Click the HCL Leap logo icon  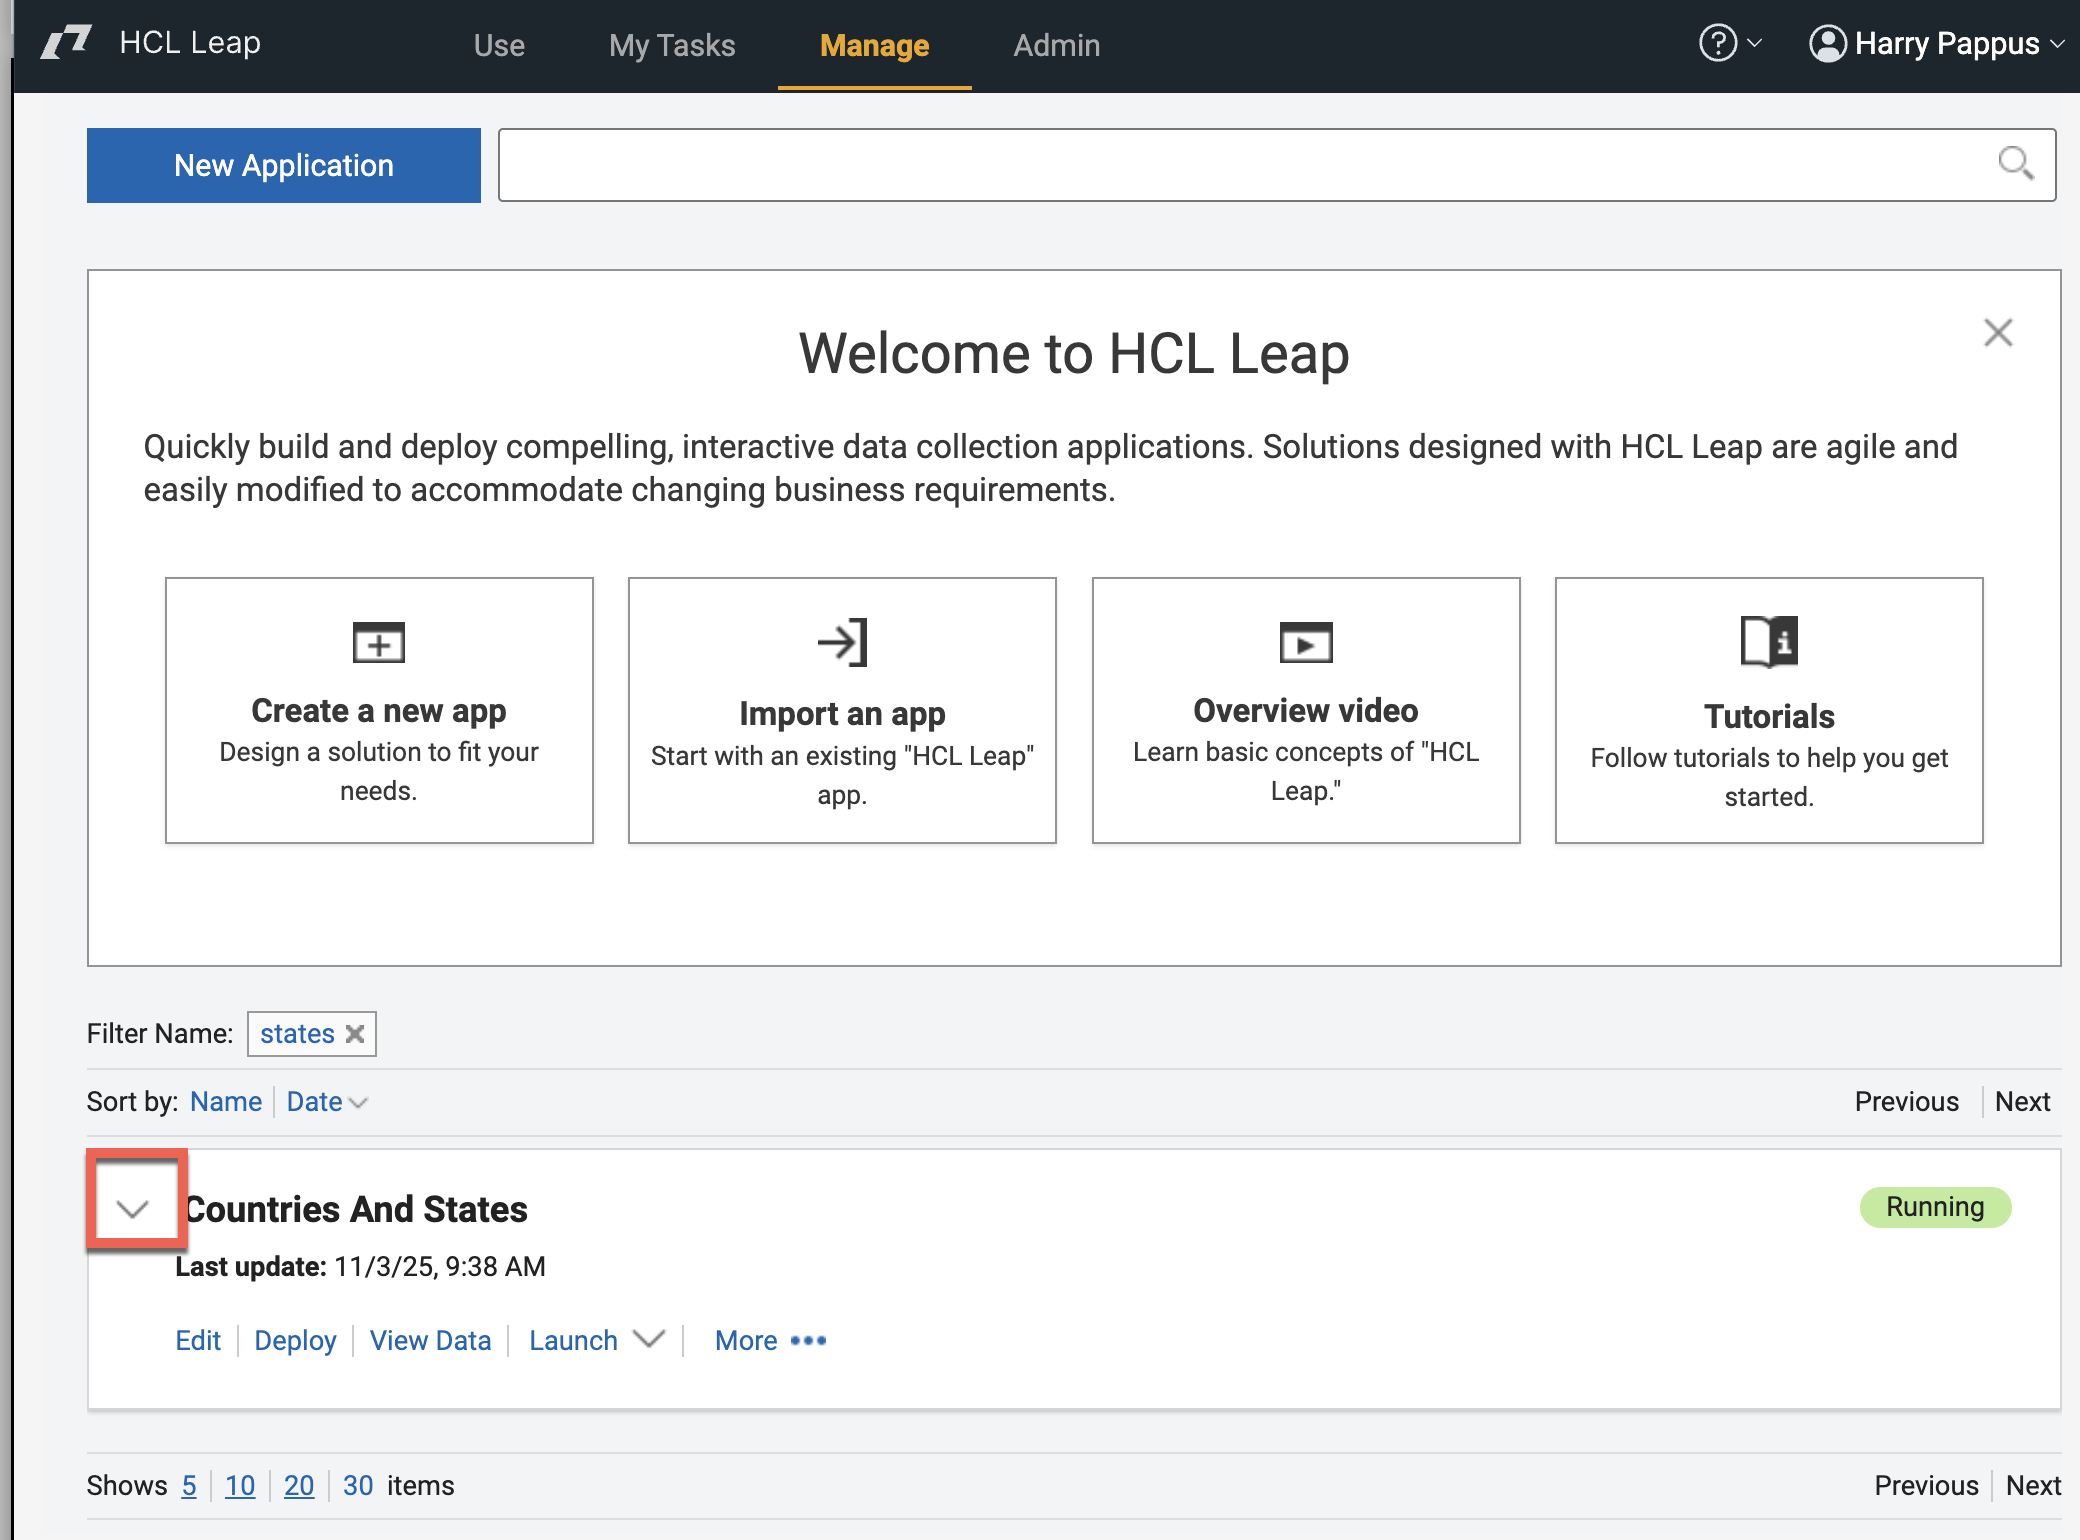66,43
